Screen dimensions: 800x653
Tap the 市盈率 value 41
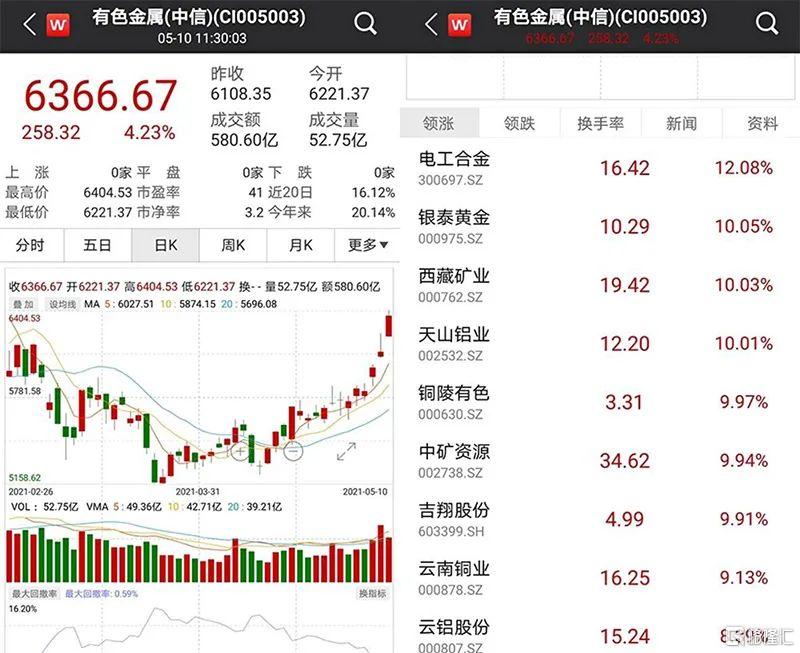(255, 192)
